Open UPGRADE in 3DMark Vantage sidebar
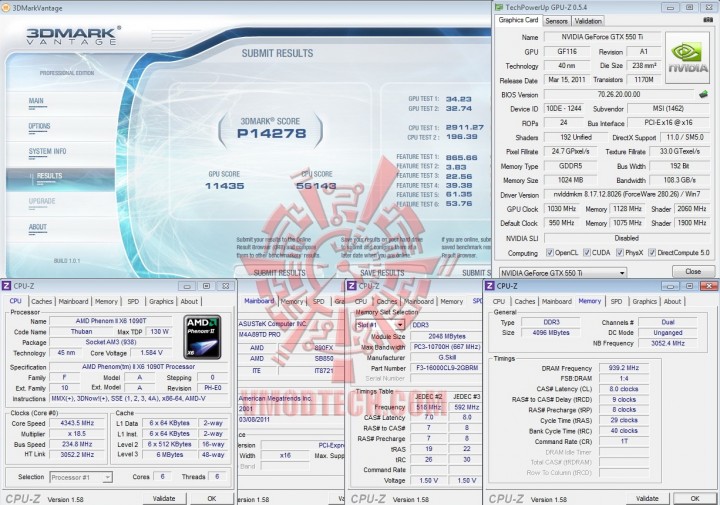This screenshot has width=720, height=505. (x=42, y=201)
